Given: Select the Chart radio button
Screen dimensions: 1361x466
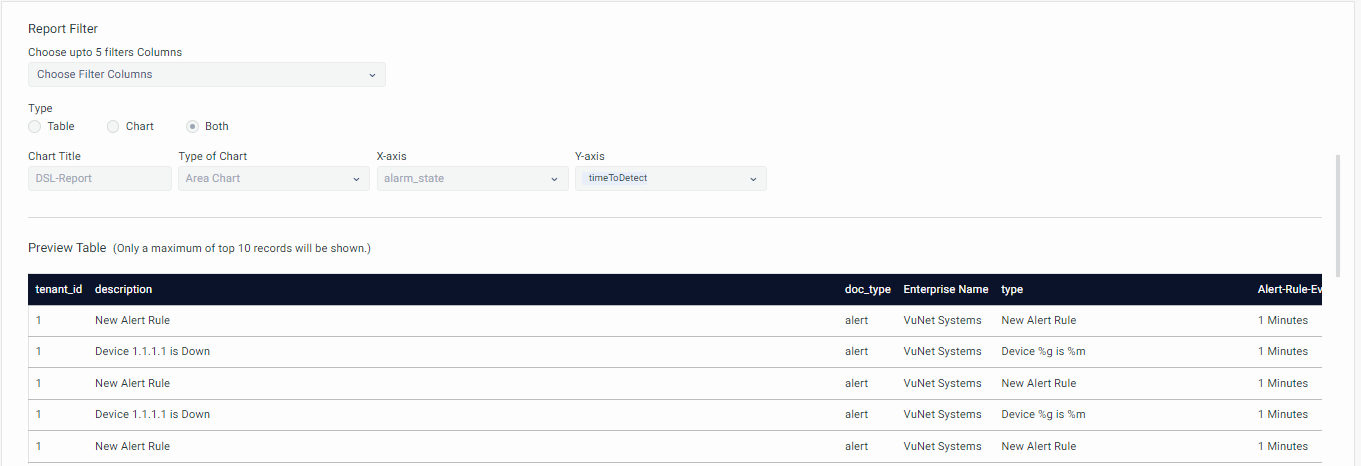Looking at the screenshot, I should [114, 127].
